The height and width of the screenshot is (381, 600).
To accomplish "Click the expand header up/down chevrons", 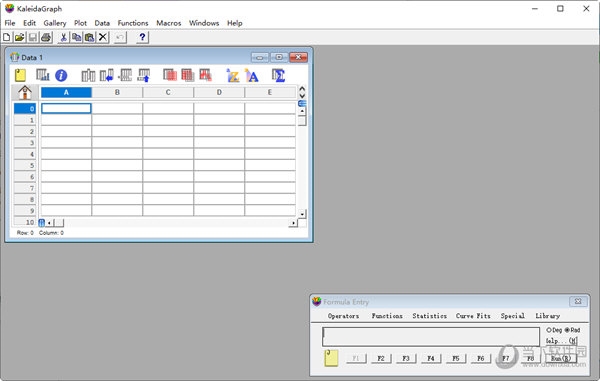I will (302, 92).
